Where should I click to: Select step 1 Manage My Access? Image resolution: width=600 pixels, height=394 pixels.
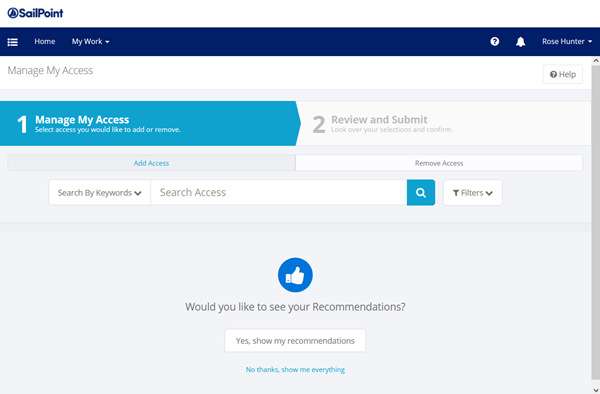(x=149, y=124)
